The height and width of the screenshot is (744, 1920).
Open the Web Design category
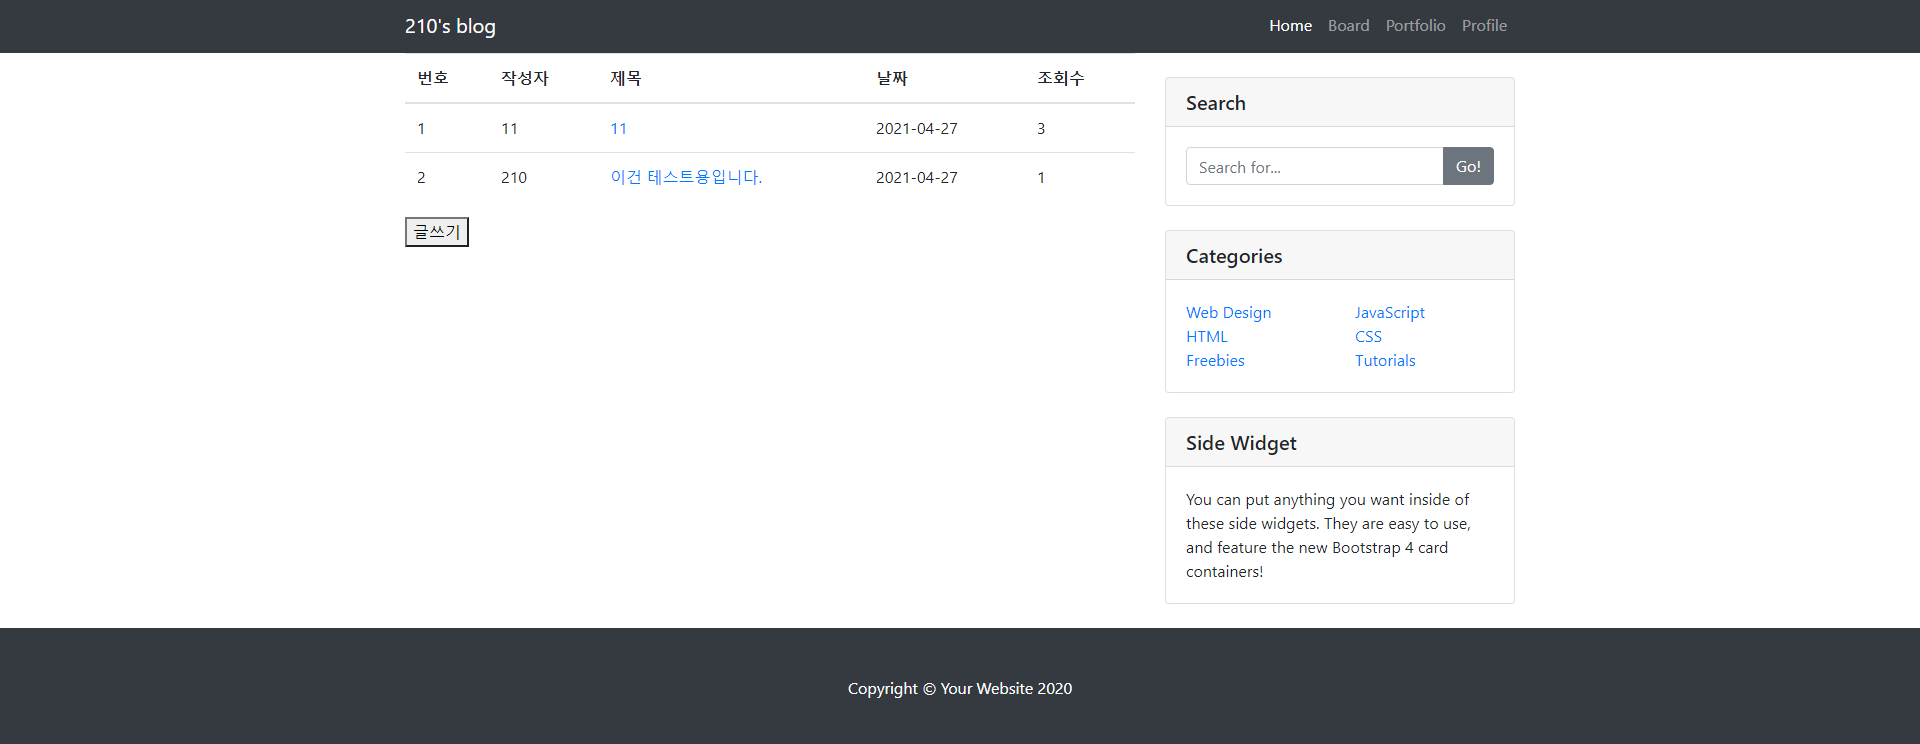coord(1228,313)
